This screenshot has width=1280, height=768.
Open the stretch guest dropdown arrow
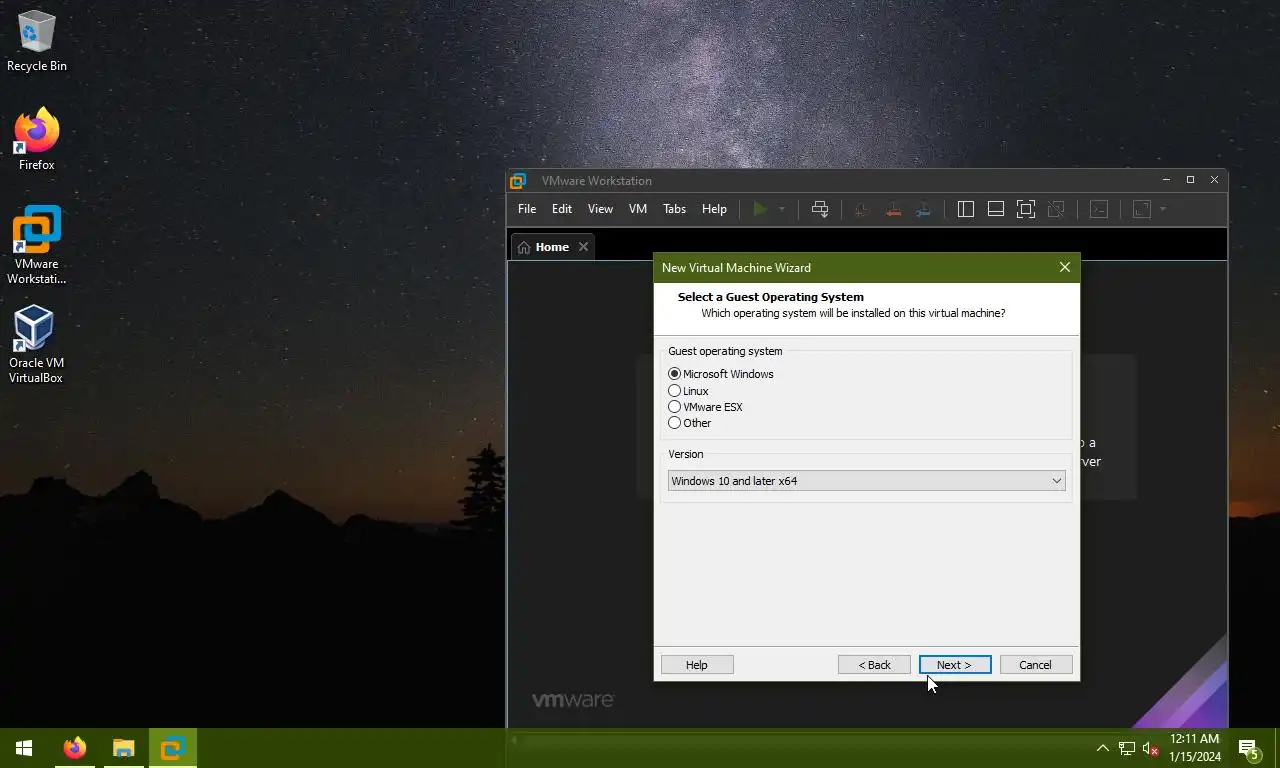[1163, 209]
